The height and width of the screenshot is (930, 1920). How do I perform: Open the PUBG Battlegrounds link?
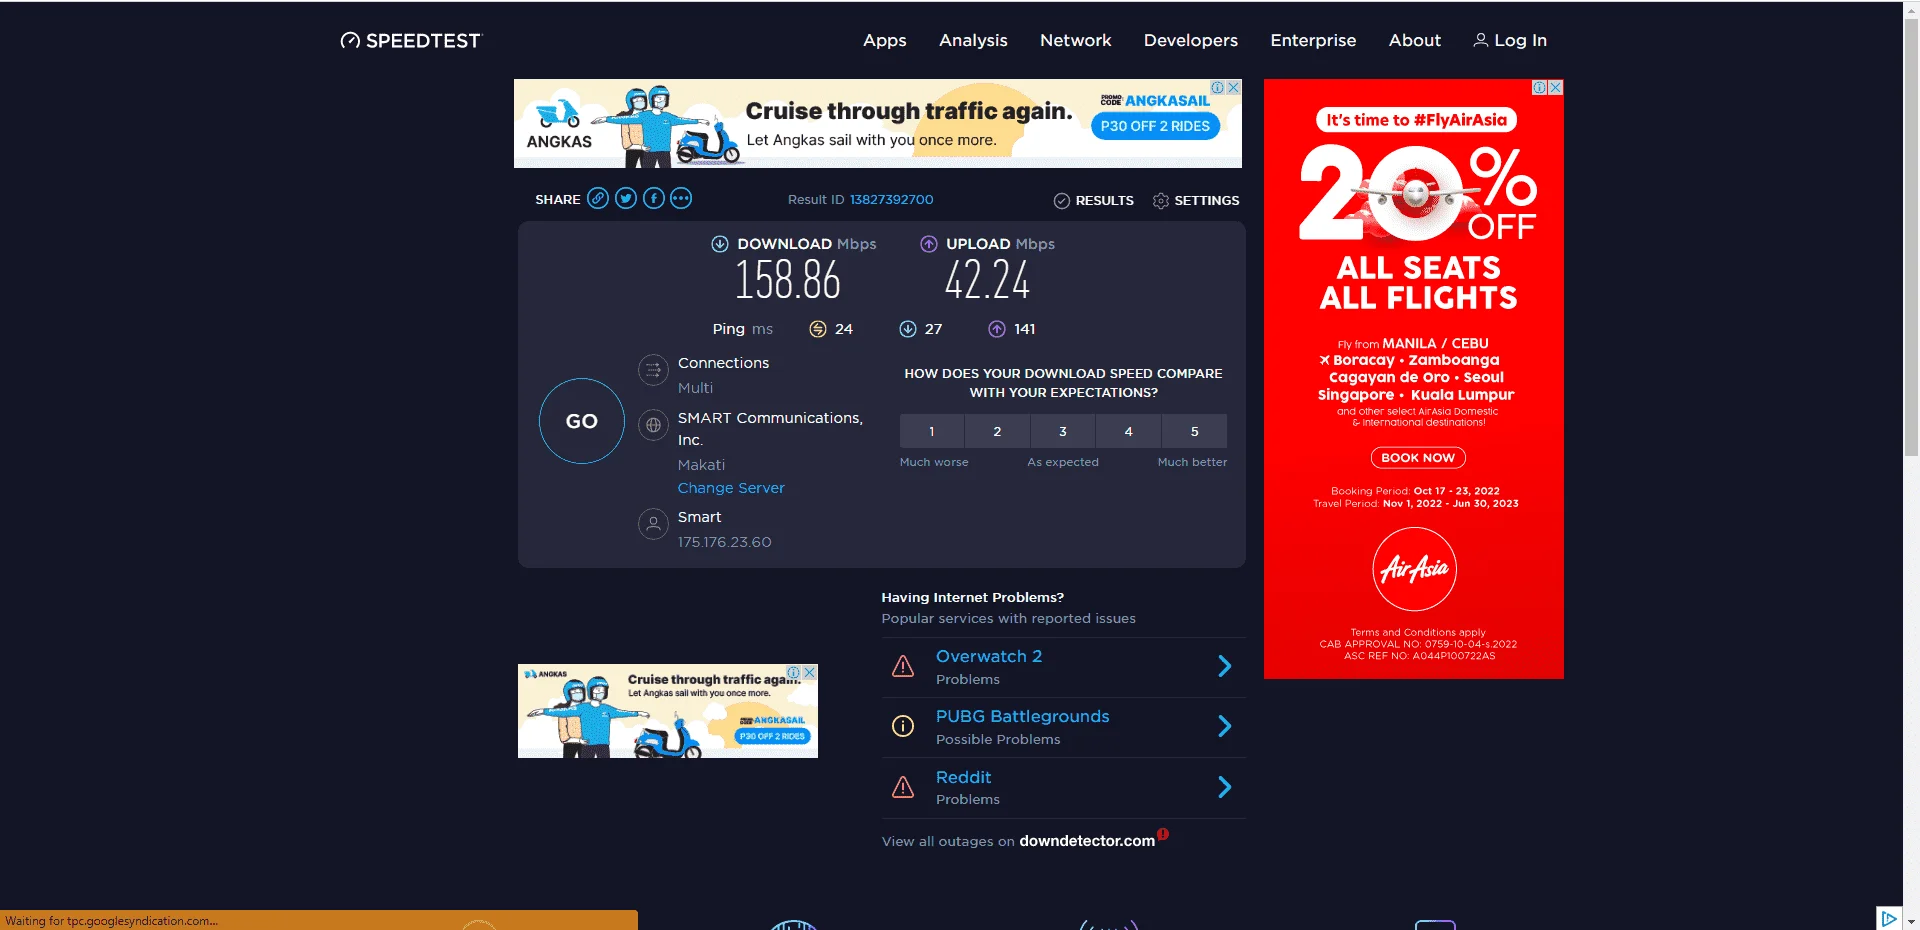(x=1023, y=716)
